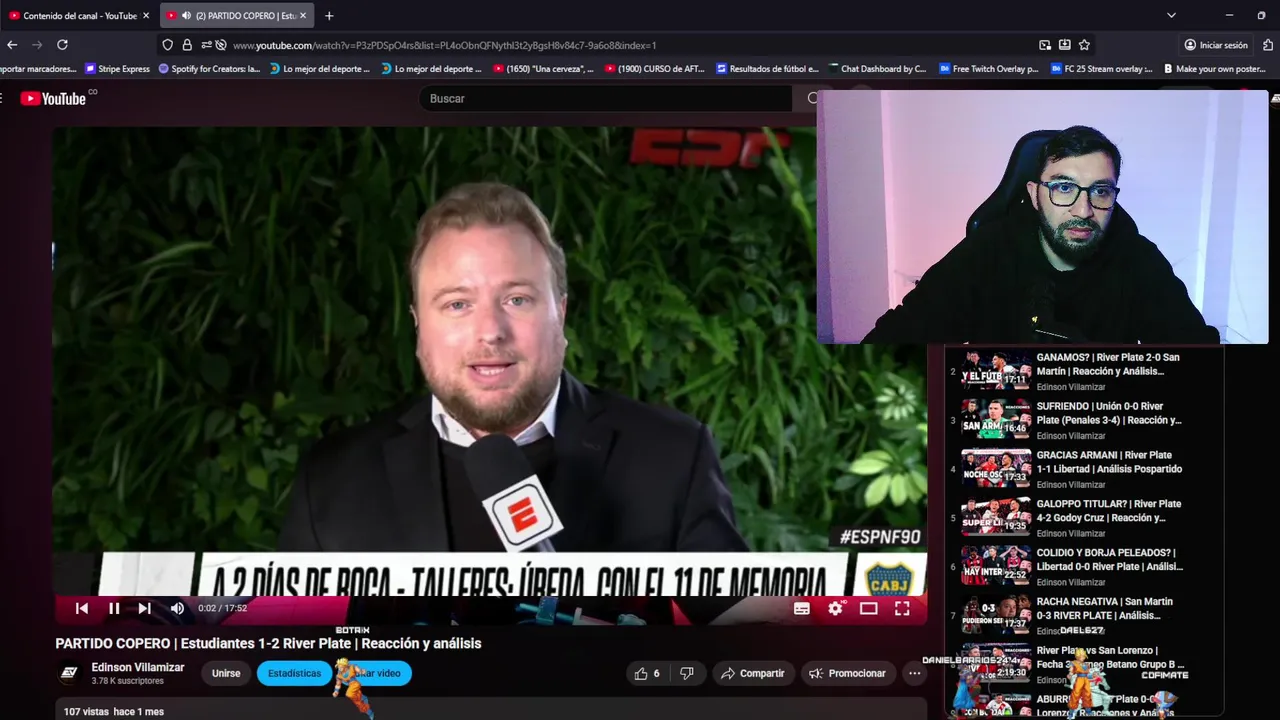Focus the Buscar search field
Screen dimensions: 1280x720
click(x=605, y=98)
